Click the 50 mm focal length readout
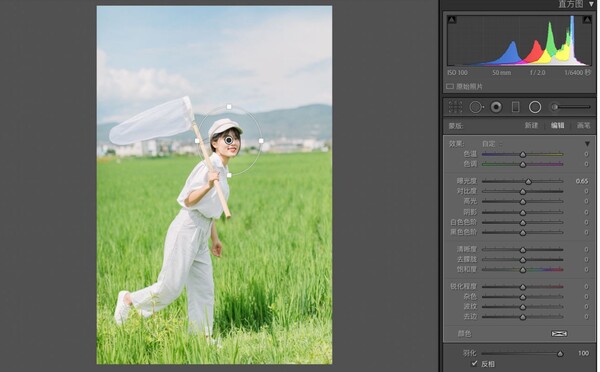Screen dimensions: 600x372 pos(502,73)
